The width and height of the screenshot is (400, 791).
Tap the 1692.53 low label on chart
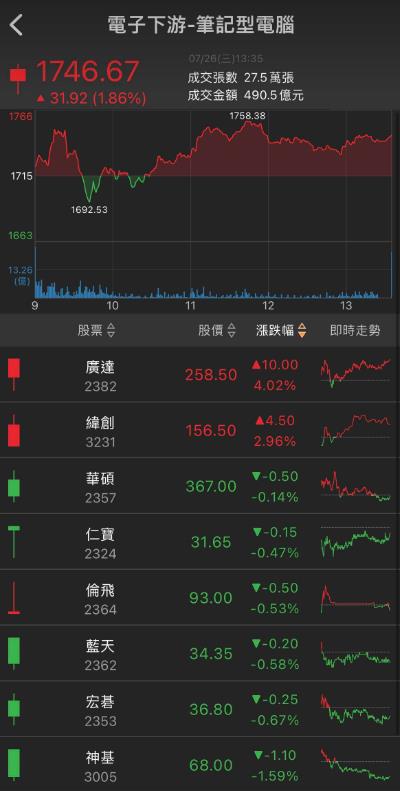tap(89, 209)
